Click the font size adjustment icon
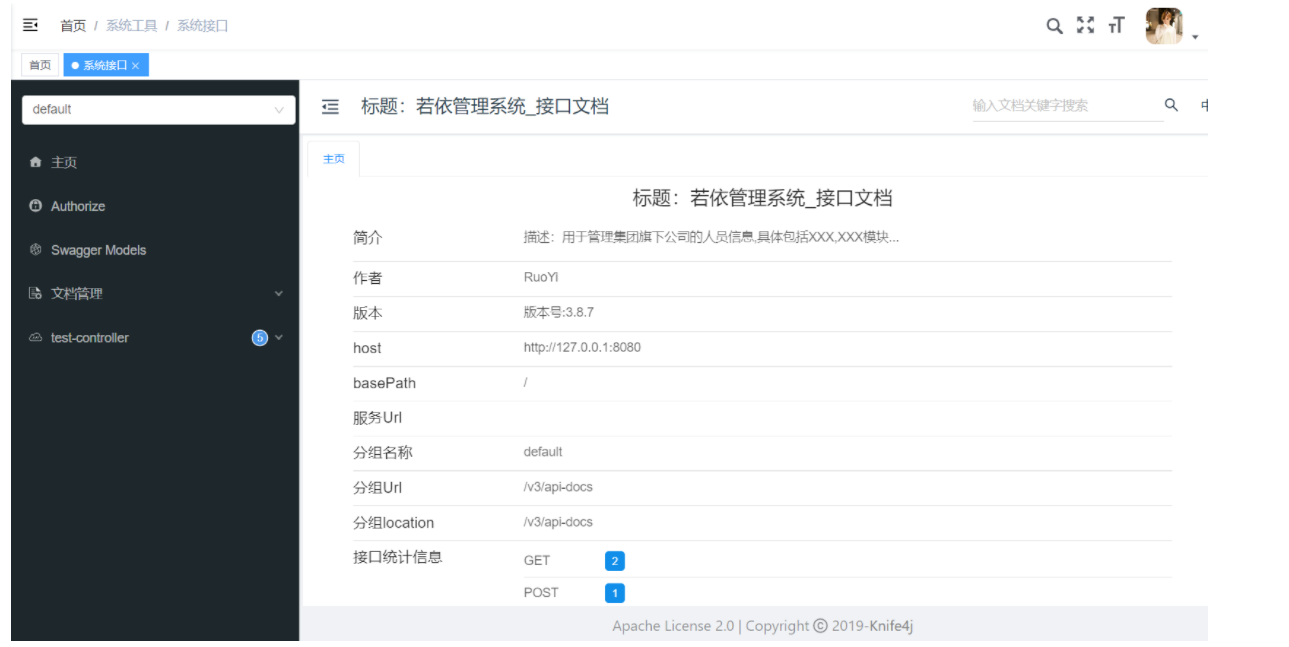This screenshot has height=647, width=1289. [1116, 25]
